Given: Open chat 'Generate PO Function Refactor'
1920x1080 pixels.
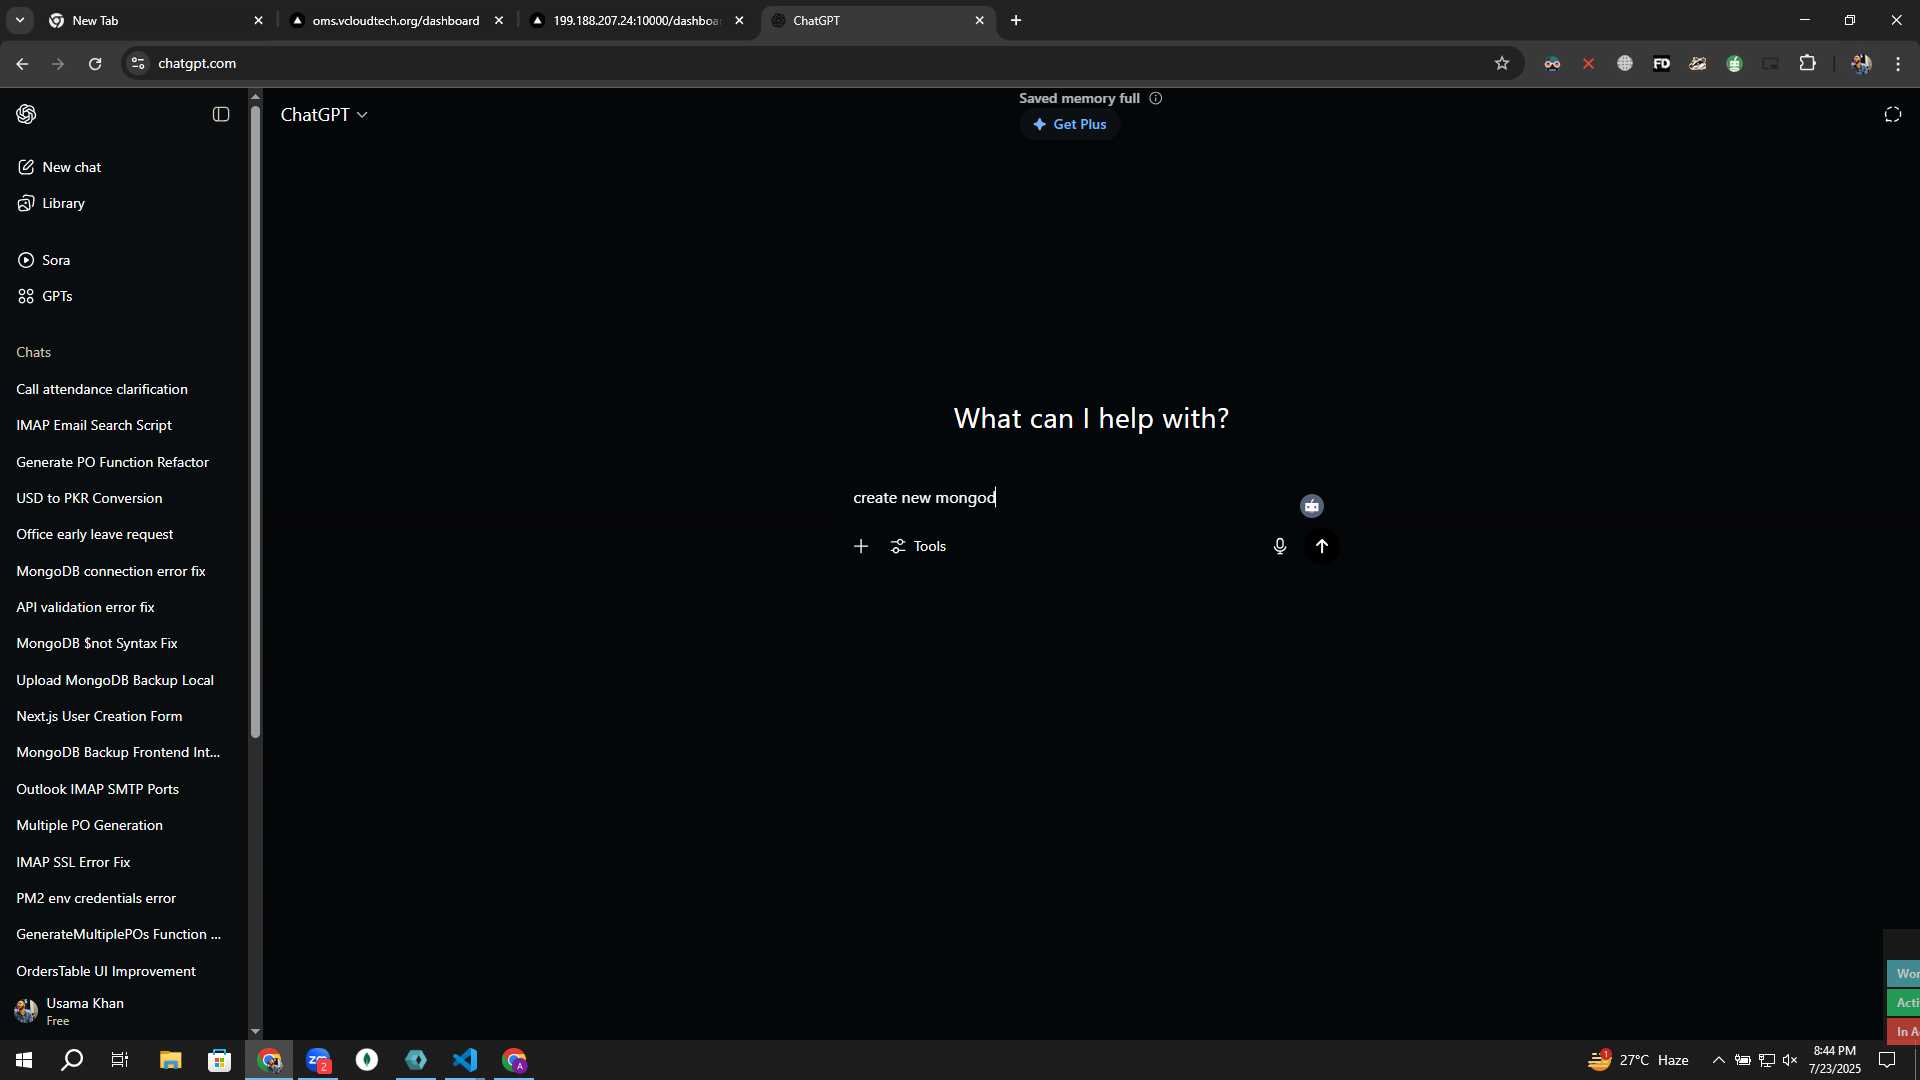Looking at the screenshot, I should point(112,462).
